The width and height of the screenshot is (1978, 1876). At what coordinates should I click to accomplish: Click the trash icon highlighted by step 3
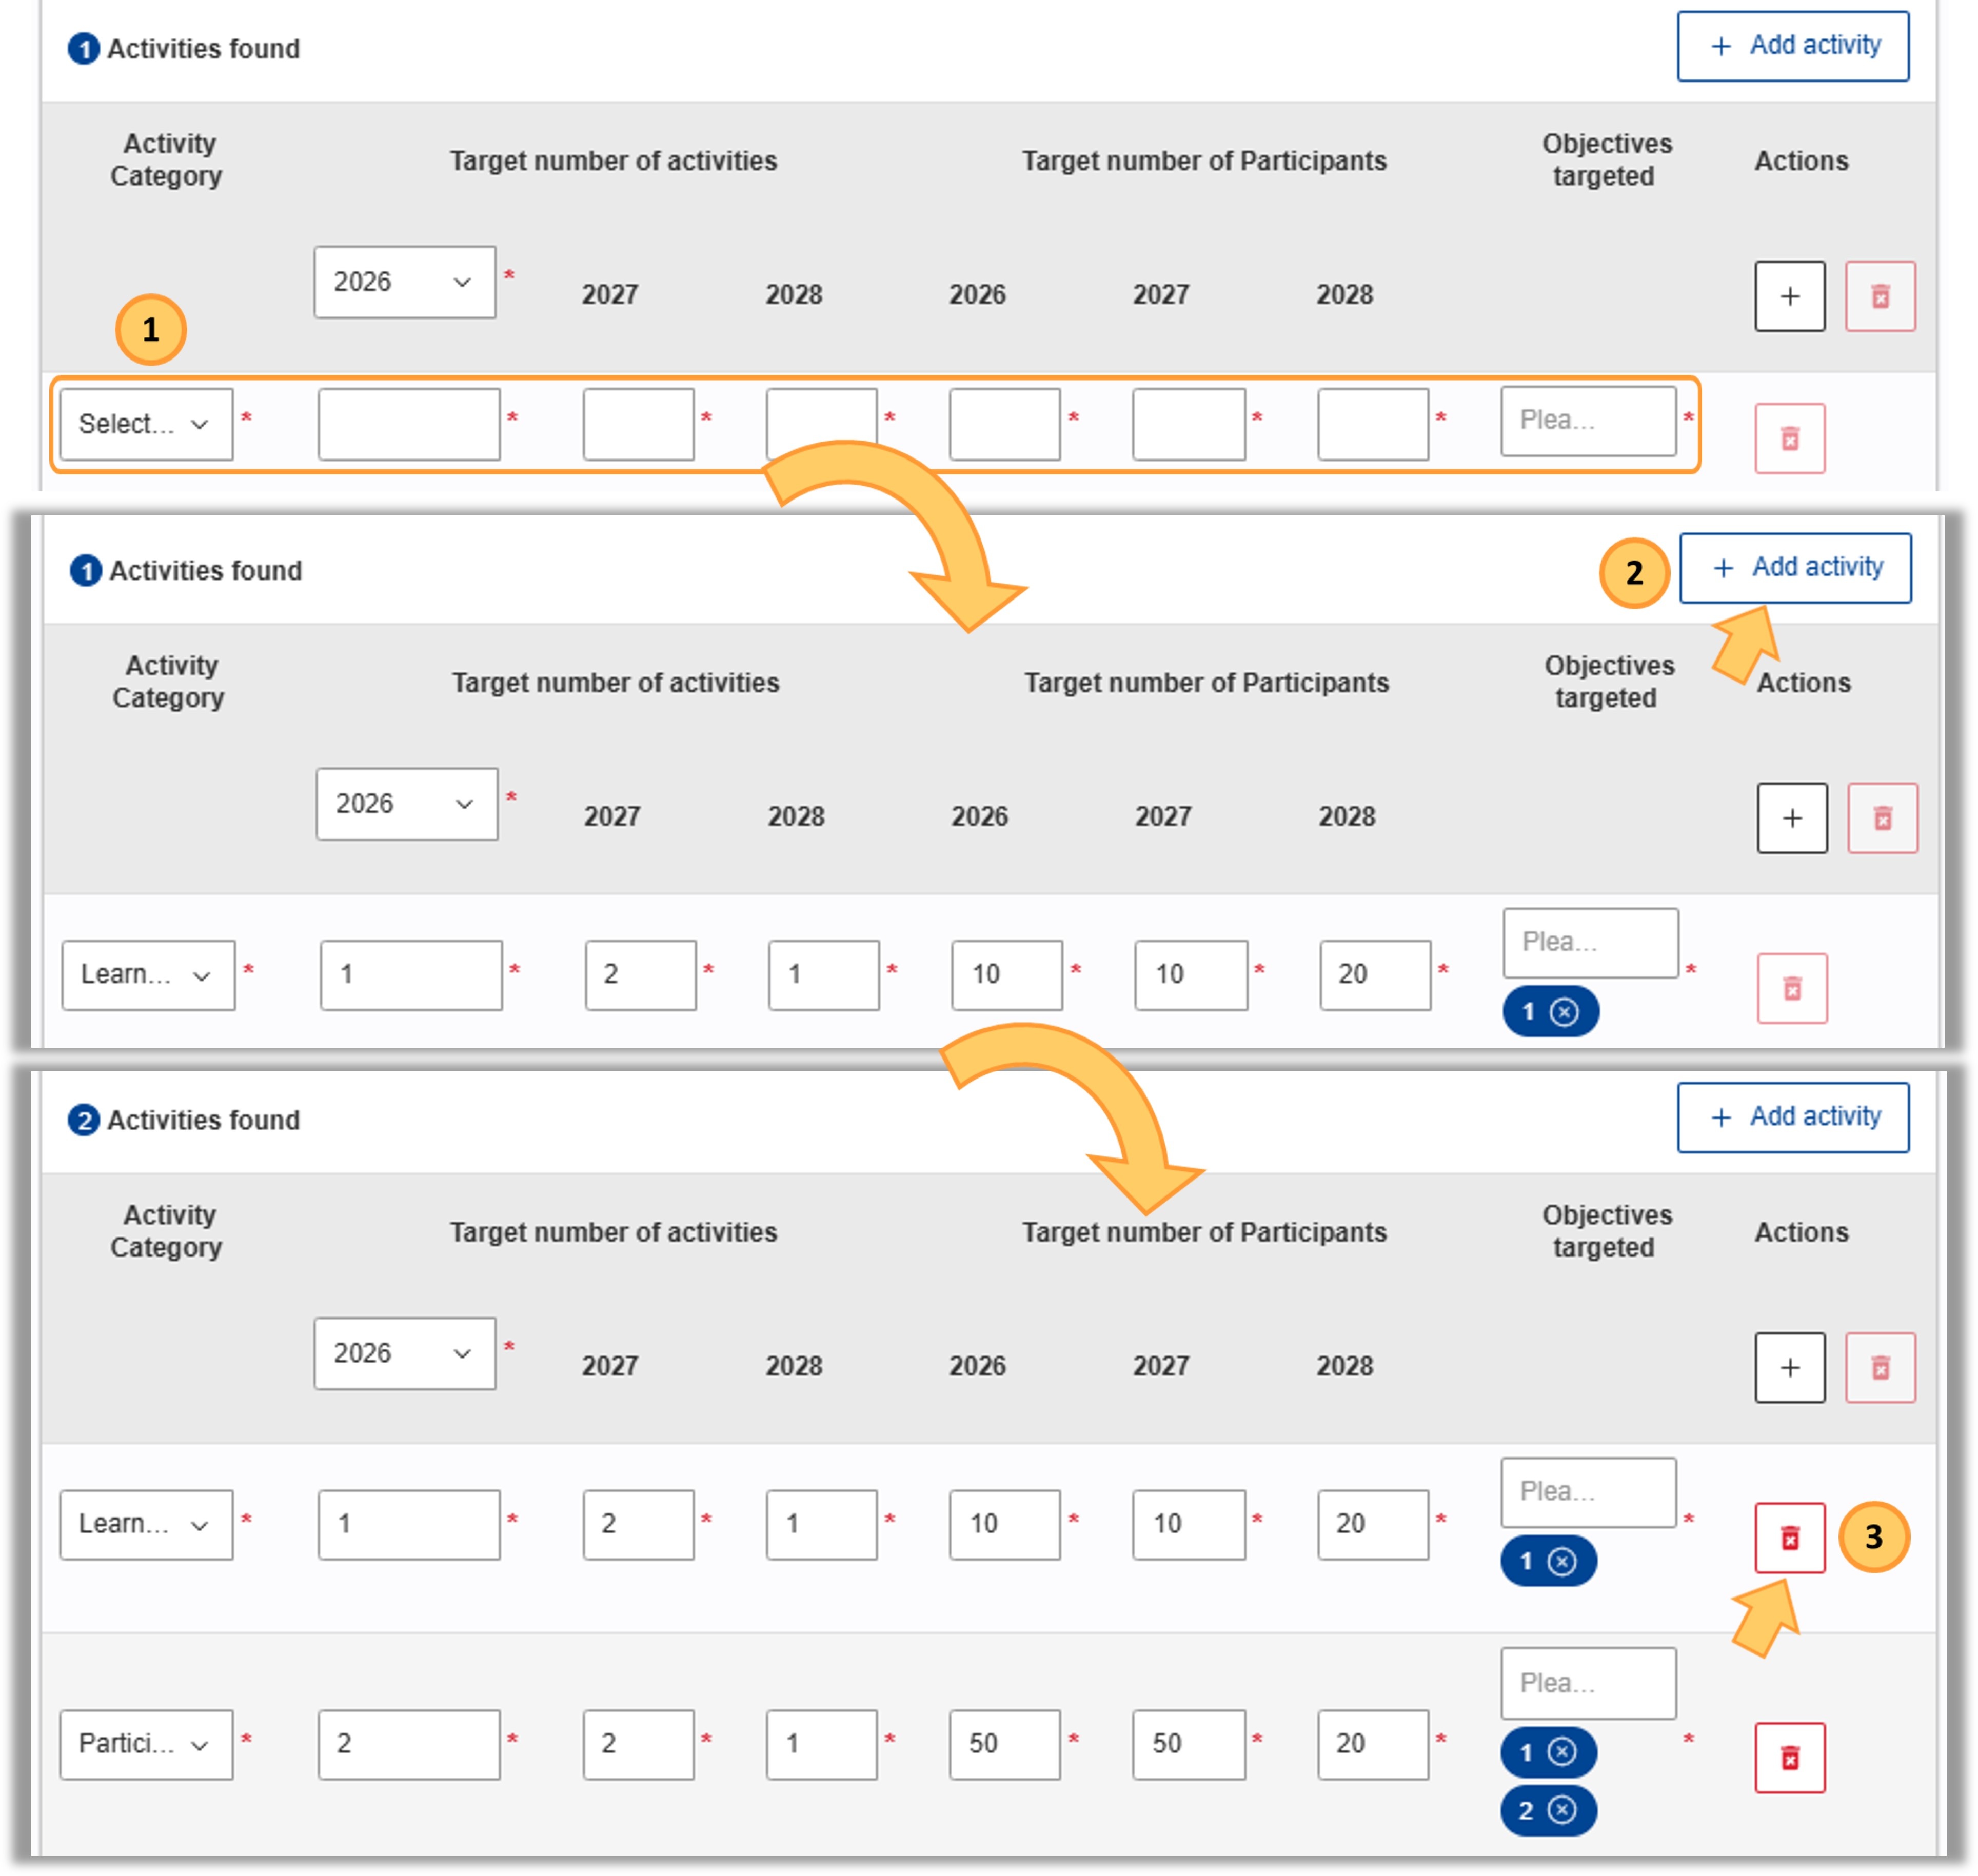pos(1789,1537)
